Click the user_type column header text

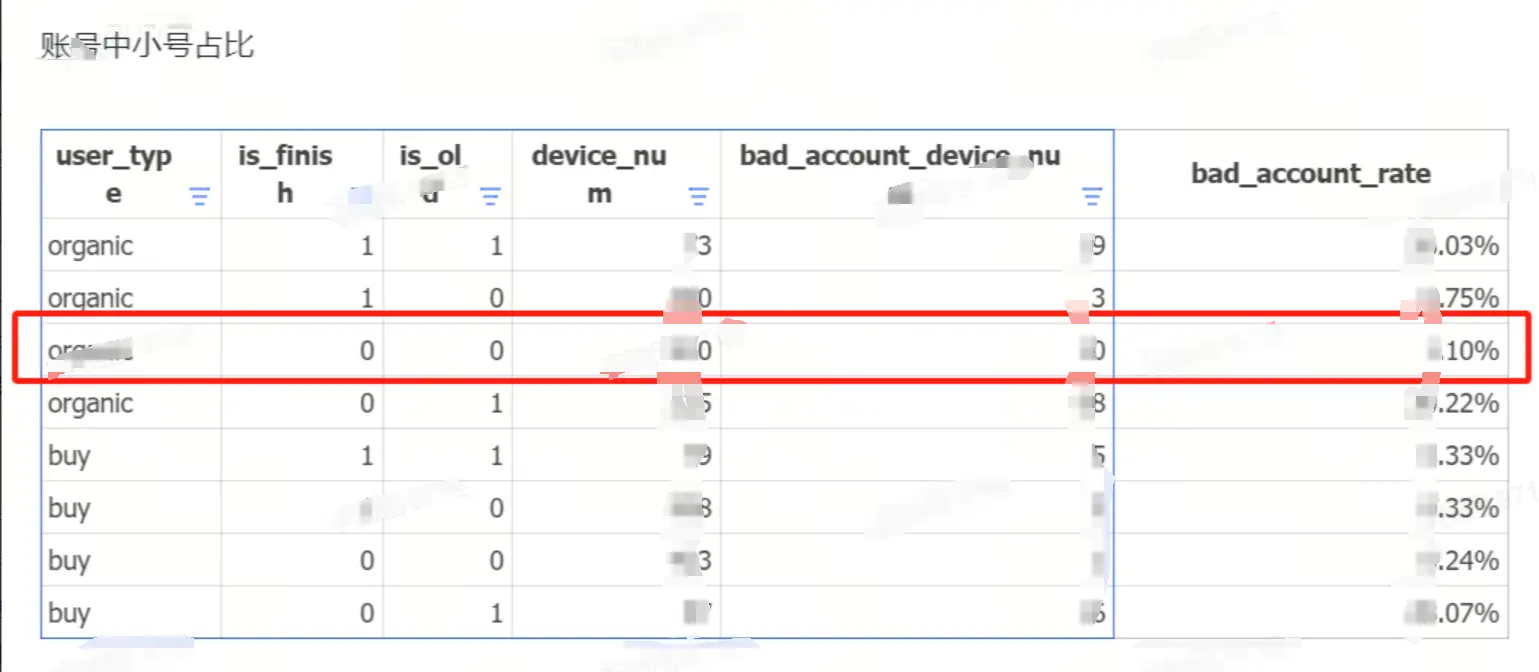(113, 174)
